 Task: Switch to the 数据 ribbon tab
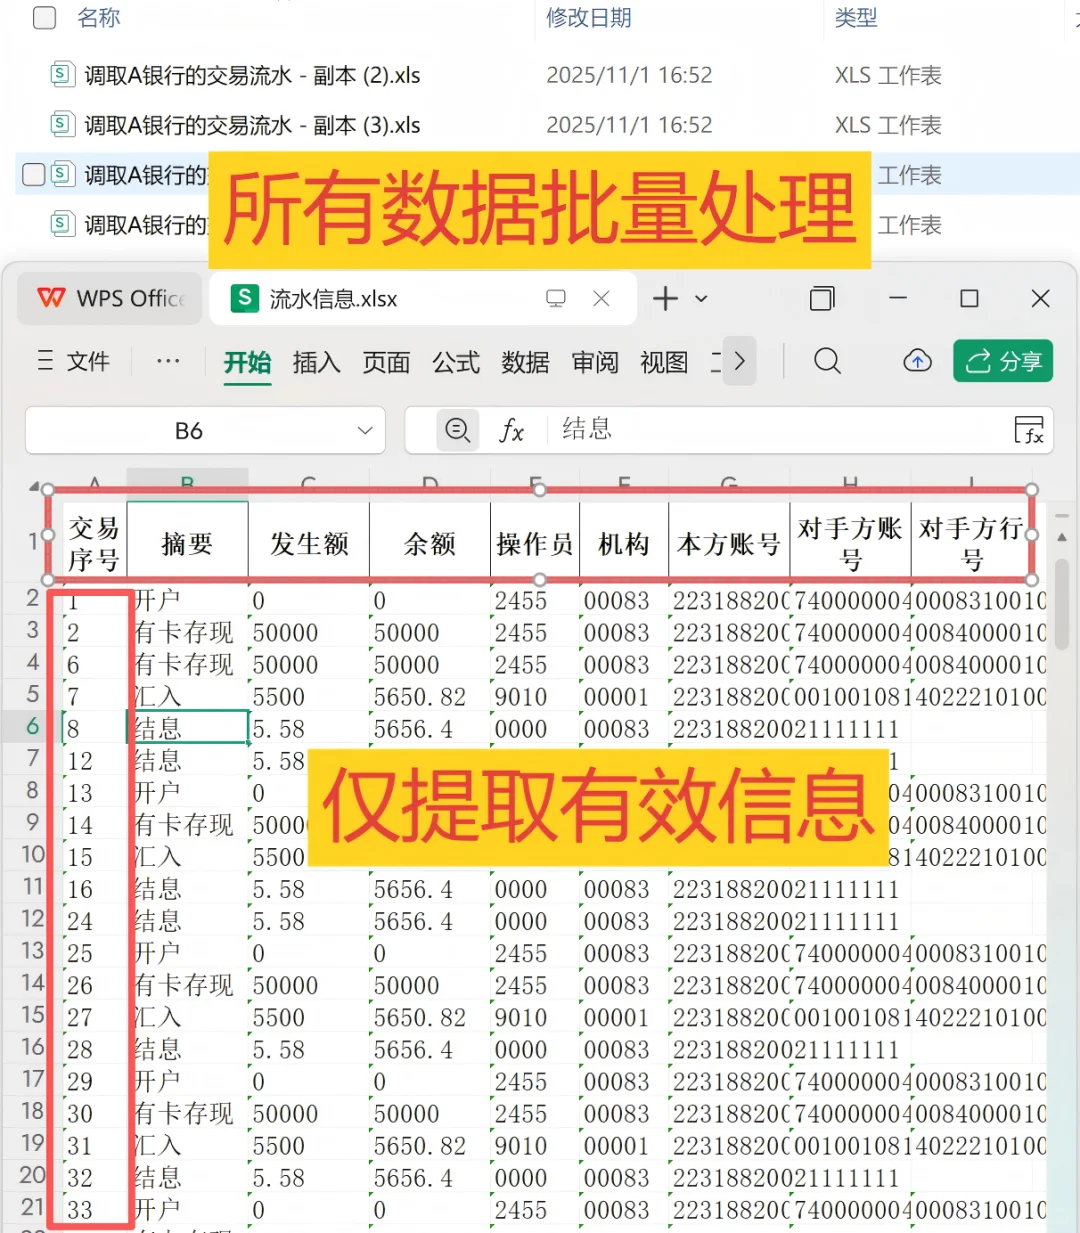524,362
